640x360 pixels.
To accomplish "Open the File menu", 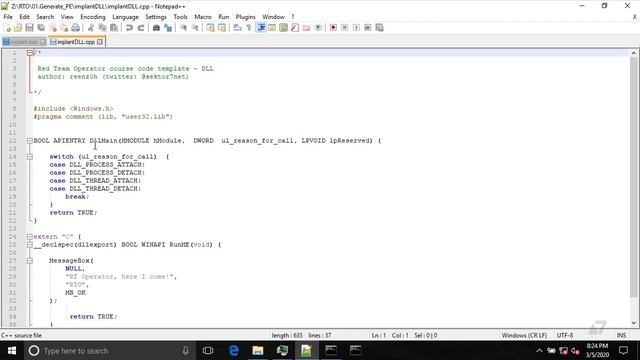I will tap(8, 17).
